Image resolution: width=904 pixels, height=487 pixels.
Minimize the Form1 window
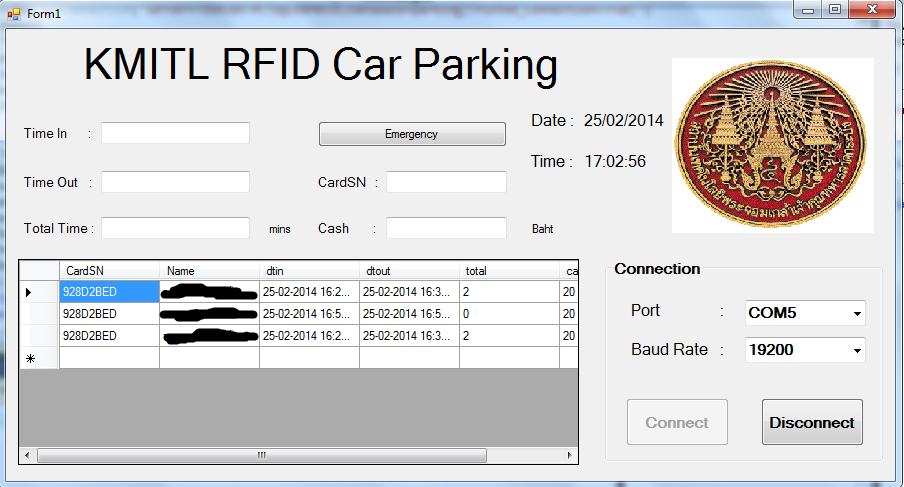[808, 10]
